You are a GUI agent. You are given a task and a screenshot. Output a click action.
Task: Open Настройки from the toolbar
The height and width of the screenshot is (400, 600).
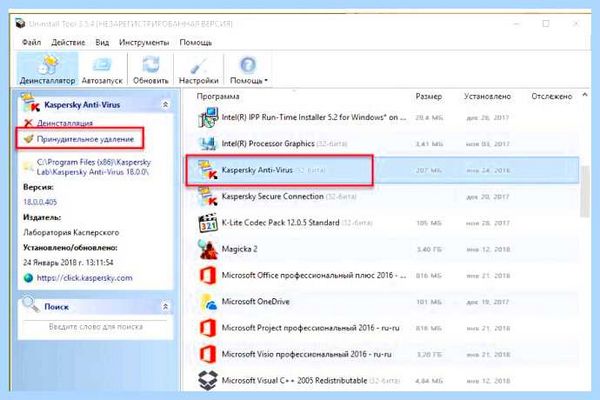pos(198,69)
